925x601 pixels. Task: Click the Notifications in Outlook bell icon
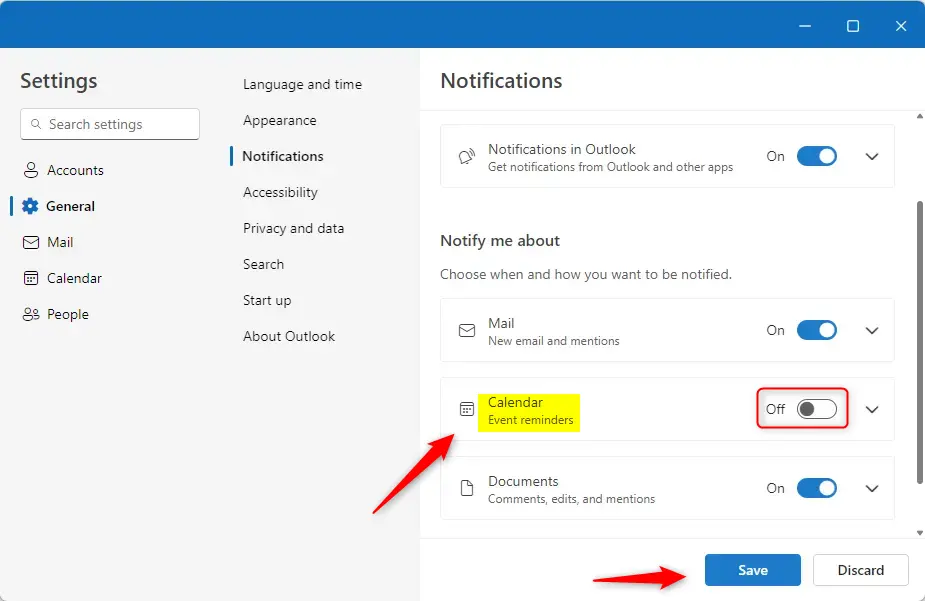click(467, 156)
